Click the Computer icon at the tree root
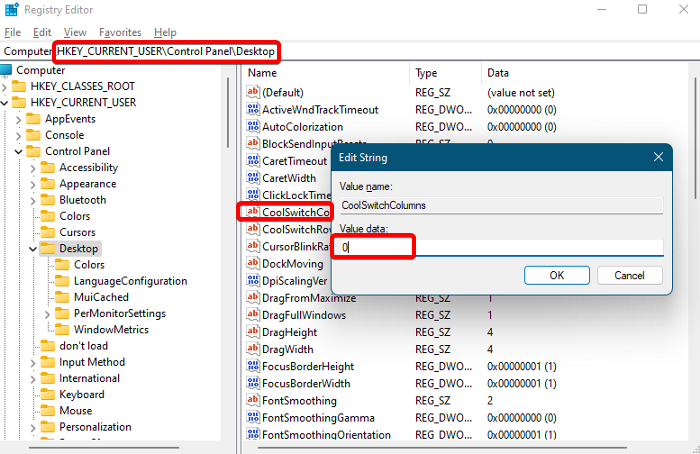 6,70
